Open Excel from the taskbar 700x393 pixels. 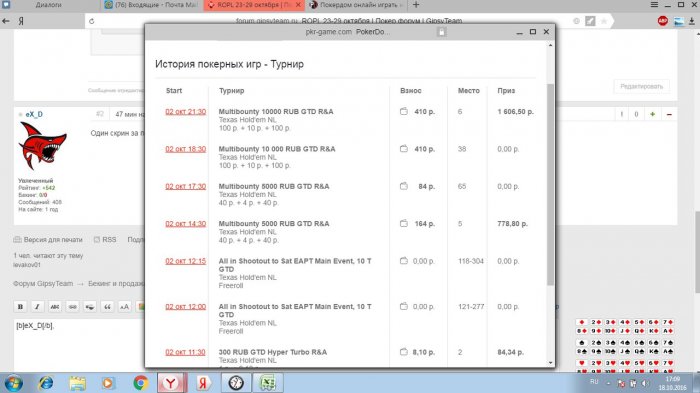tap(268, 383)
